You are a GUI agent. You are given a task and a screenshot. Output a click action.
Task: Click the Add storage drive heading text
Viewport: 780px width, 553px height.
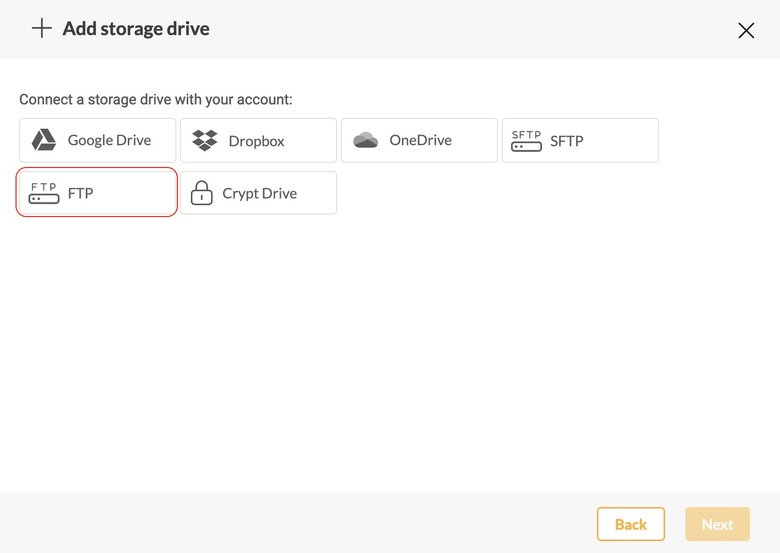click(136, 28)
